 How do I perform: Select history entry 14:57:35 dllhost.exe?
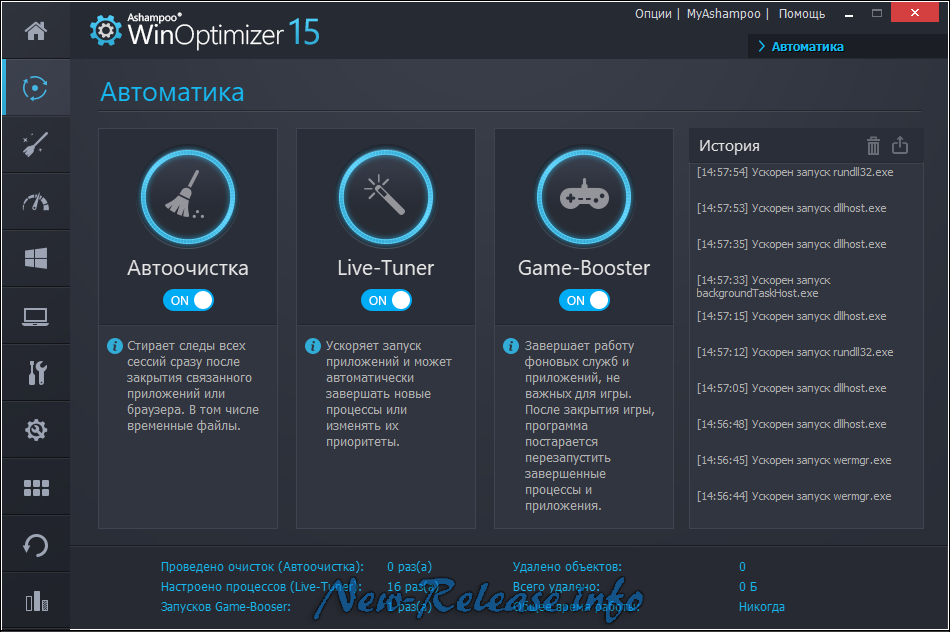point(791,244)
